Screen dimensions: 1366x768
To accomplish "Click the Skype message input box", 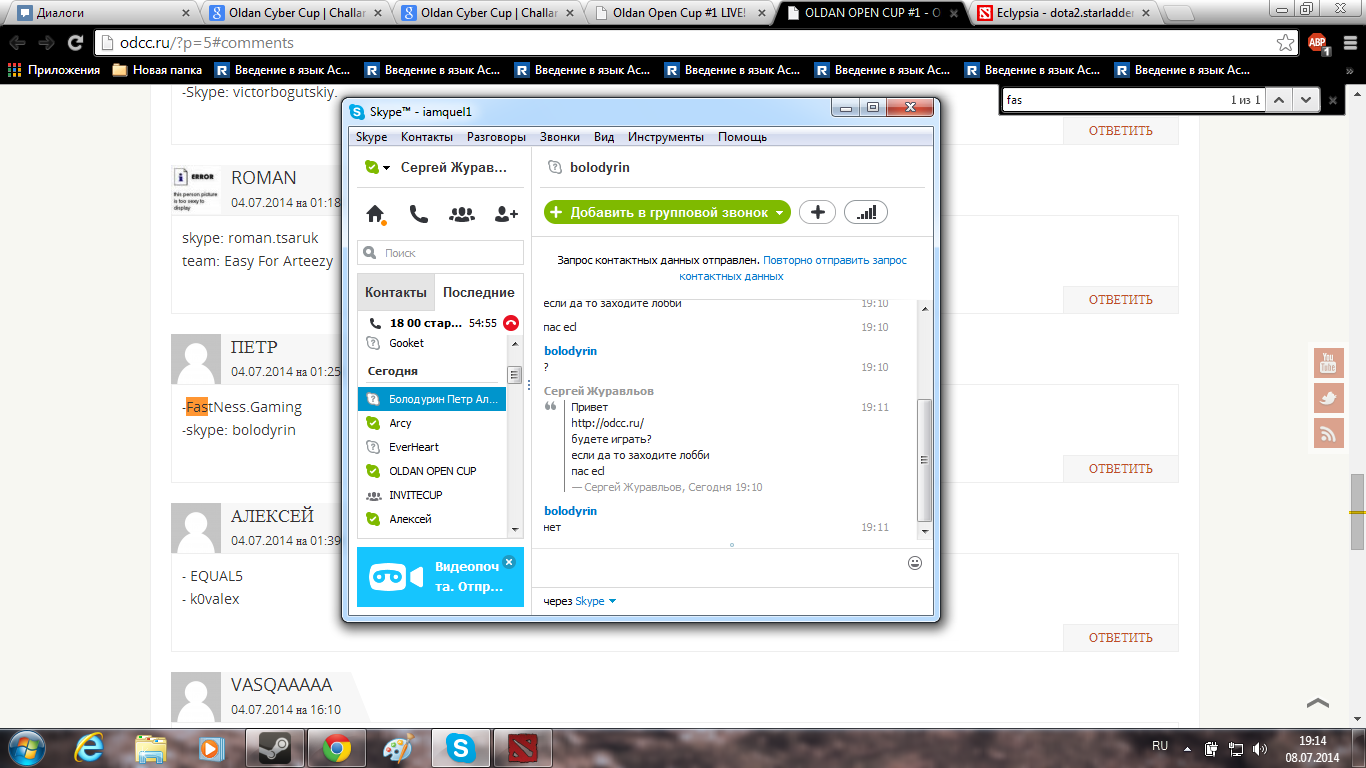I will pyautogui.click(x=720, y=564).
